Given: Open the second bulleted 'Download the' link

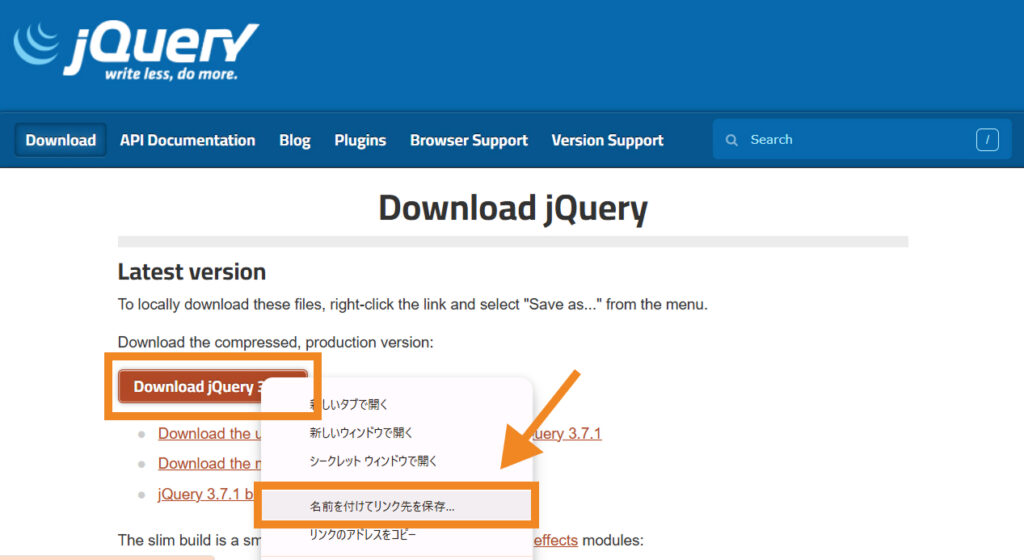Looking at the screenshot, I should [205, 464].
